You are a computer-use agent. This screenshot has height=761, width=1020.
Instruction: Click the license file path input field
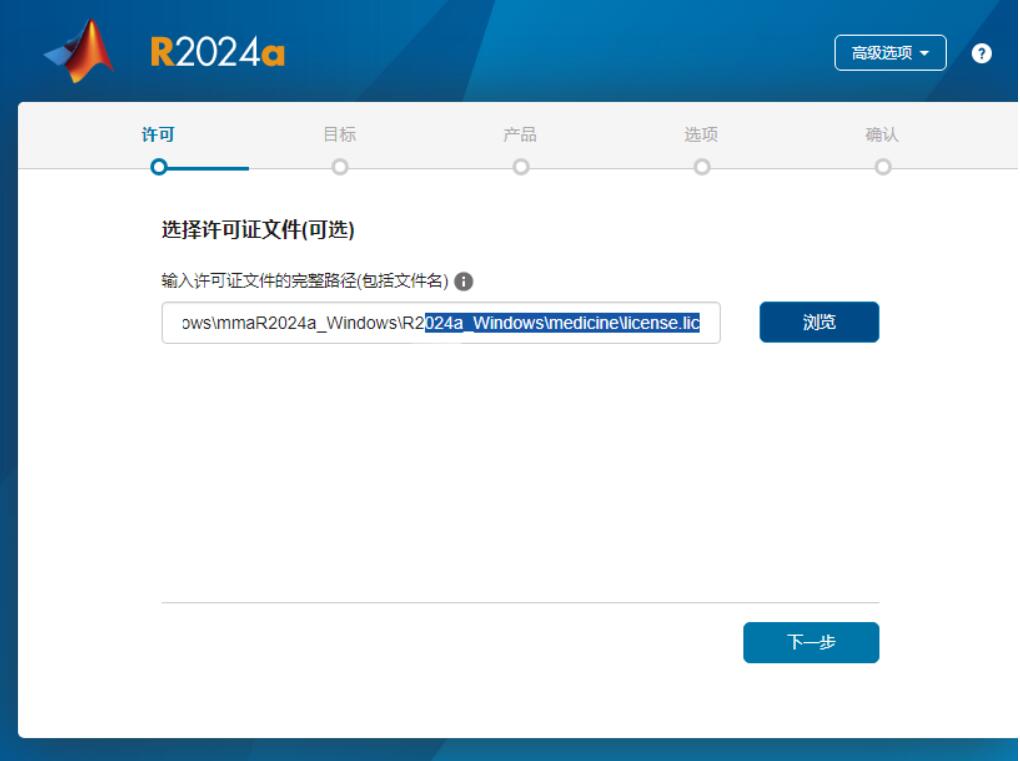pyautogui.click(x=445, y=323)
